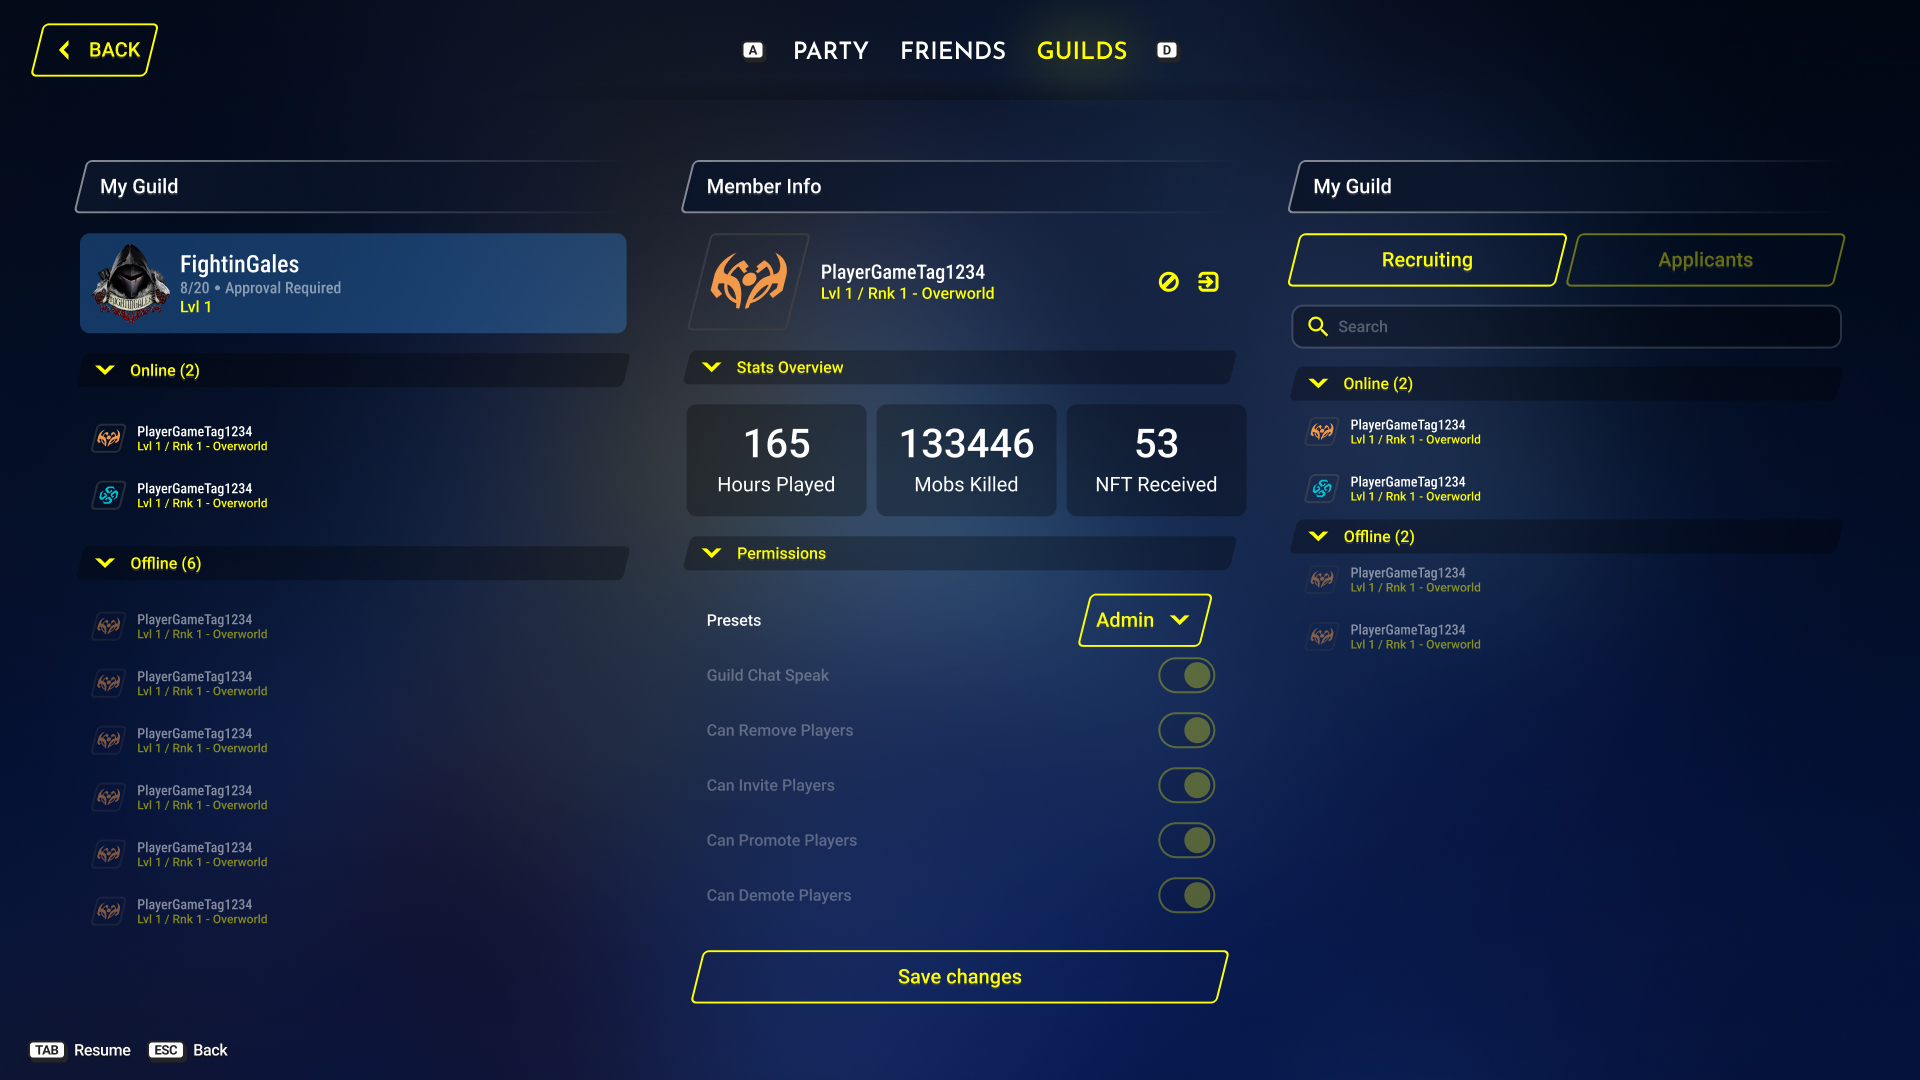Click the ban icon next to PlayerGameTag1234
Image resolution: width=1920 pixels, height=1080 pixels.
pyautogui.click(x=1168, y=282)
